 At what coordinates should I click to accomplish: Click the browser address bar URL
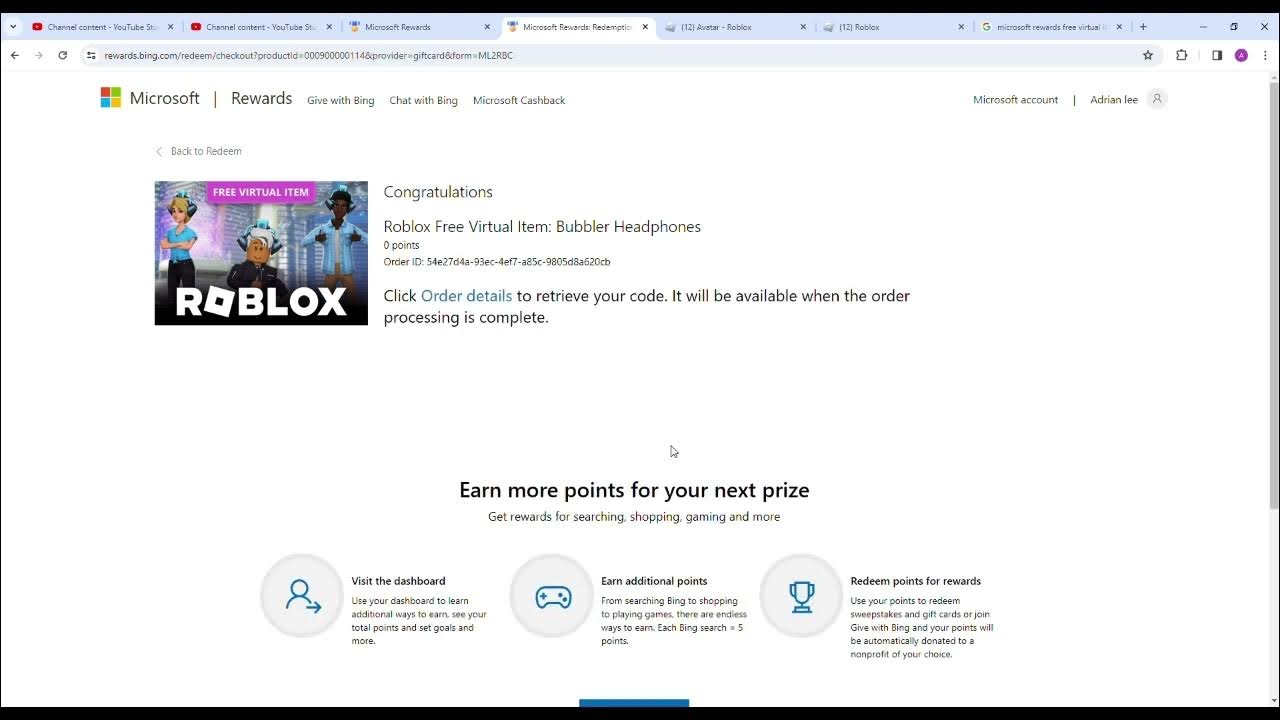(x=308, y=55)
